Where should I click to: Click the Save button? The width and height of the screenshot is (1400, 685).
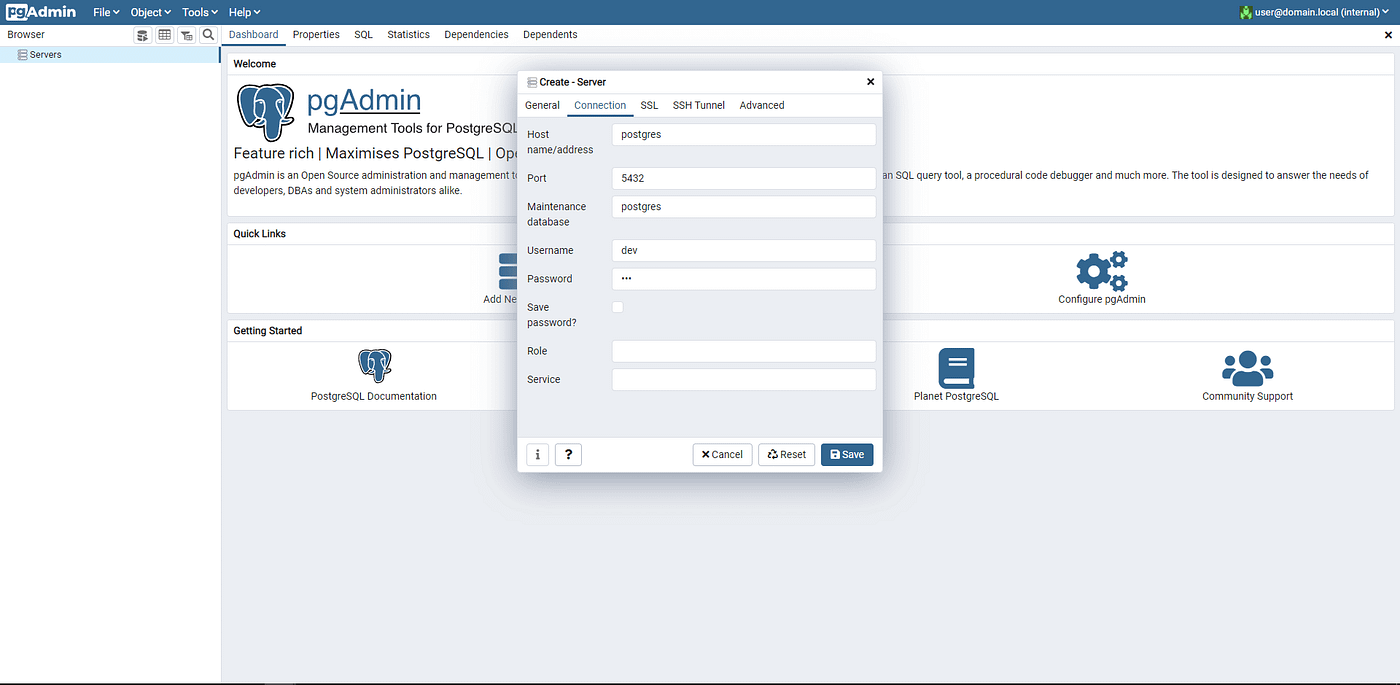point(846,454)
